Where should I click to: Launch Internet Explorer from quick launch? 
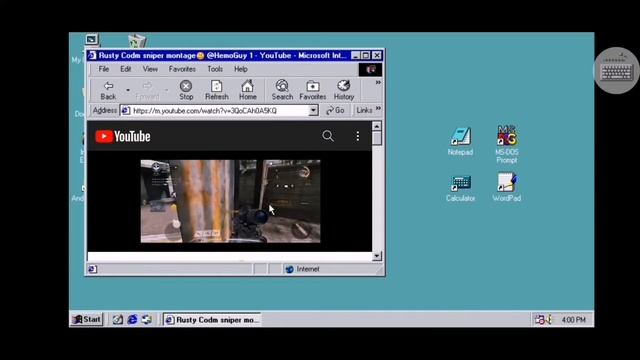pyautogui.click(x=132, y=320)
